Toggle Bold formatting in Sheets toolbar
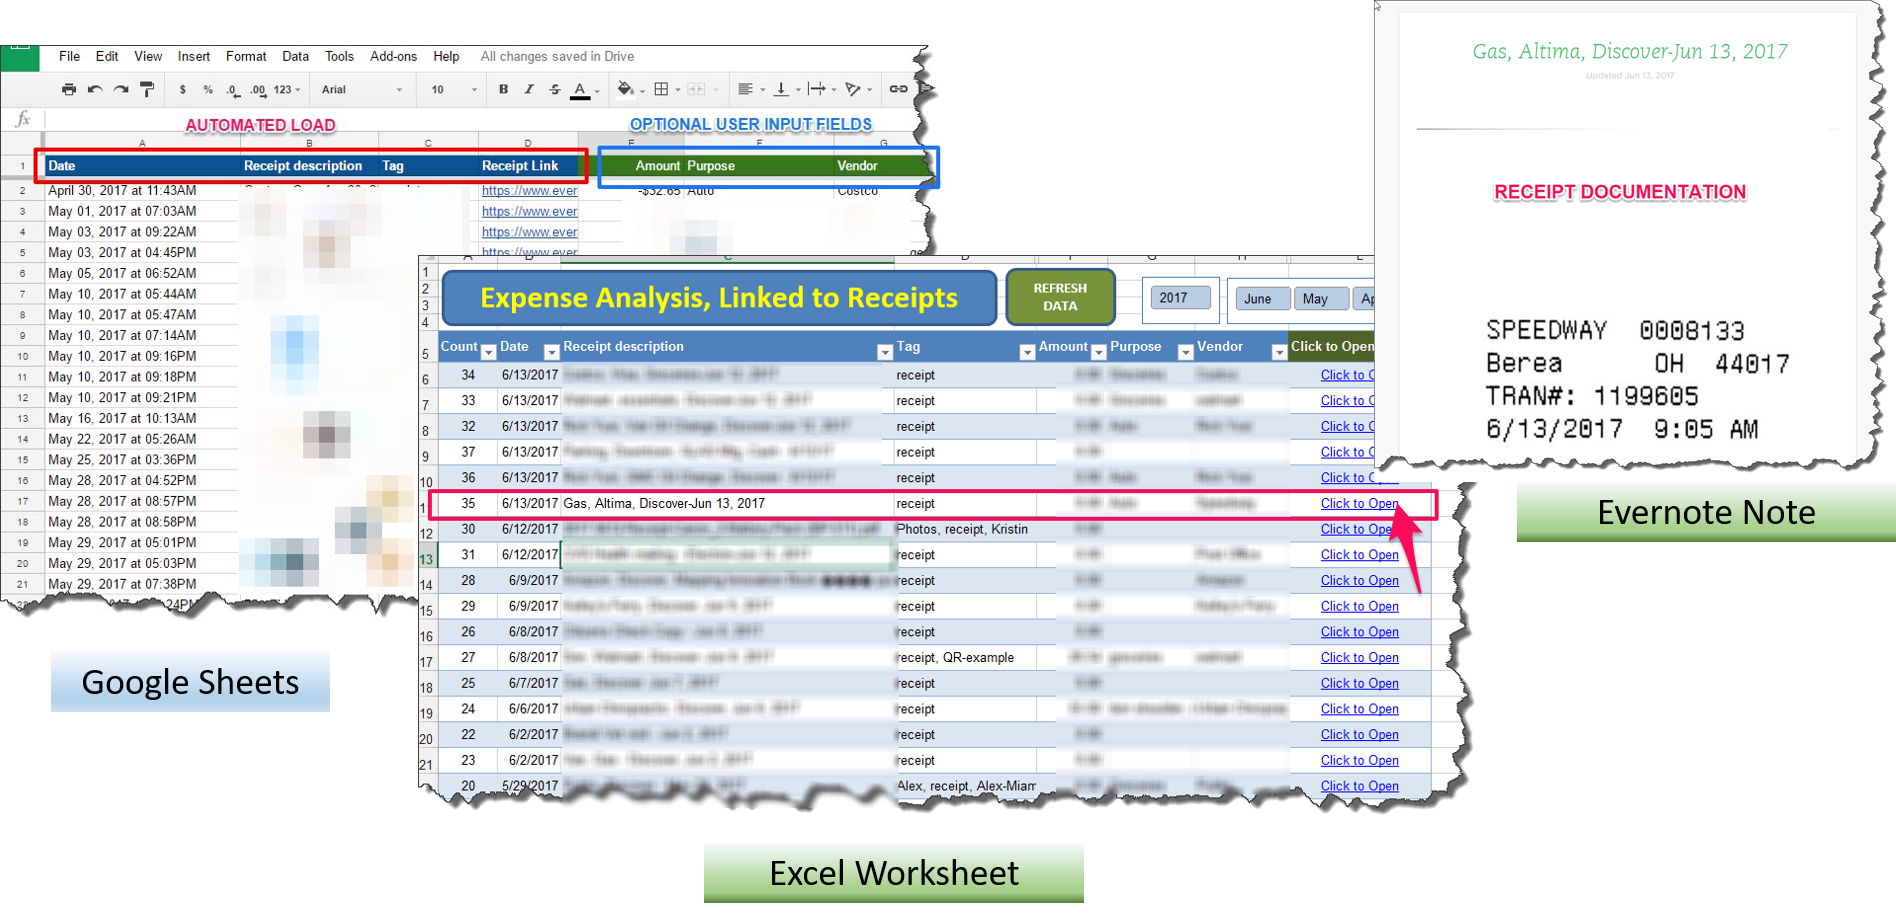1896x918 pixels. [503, 90]
